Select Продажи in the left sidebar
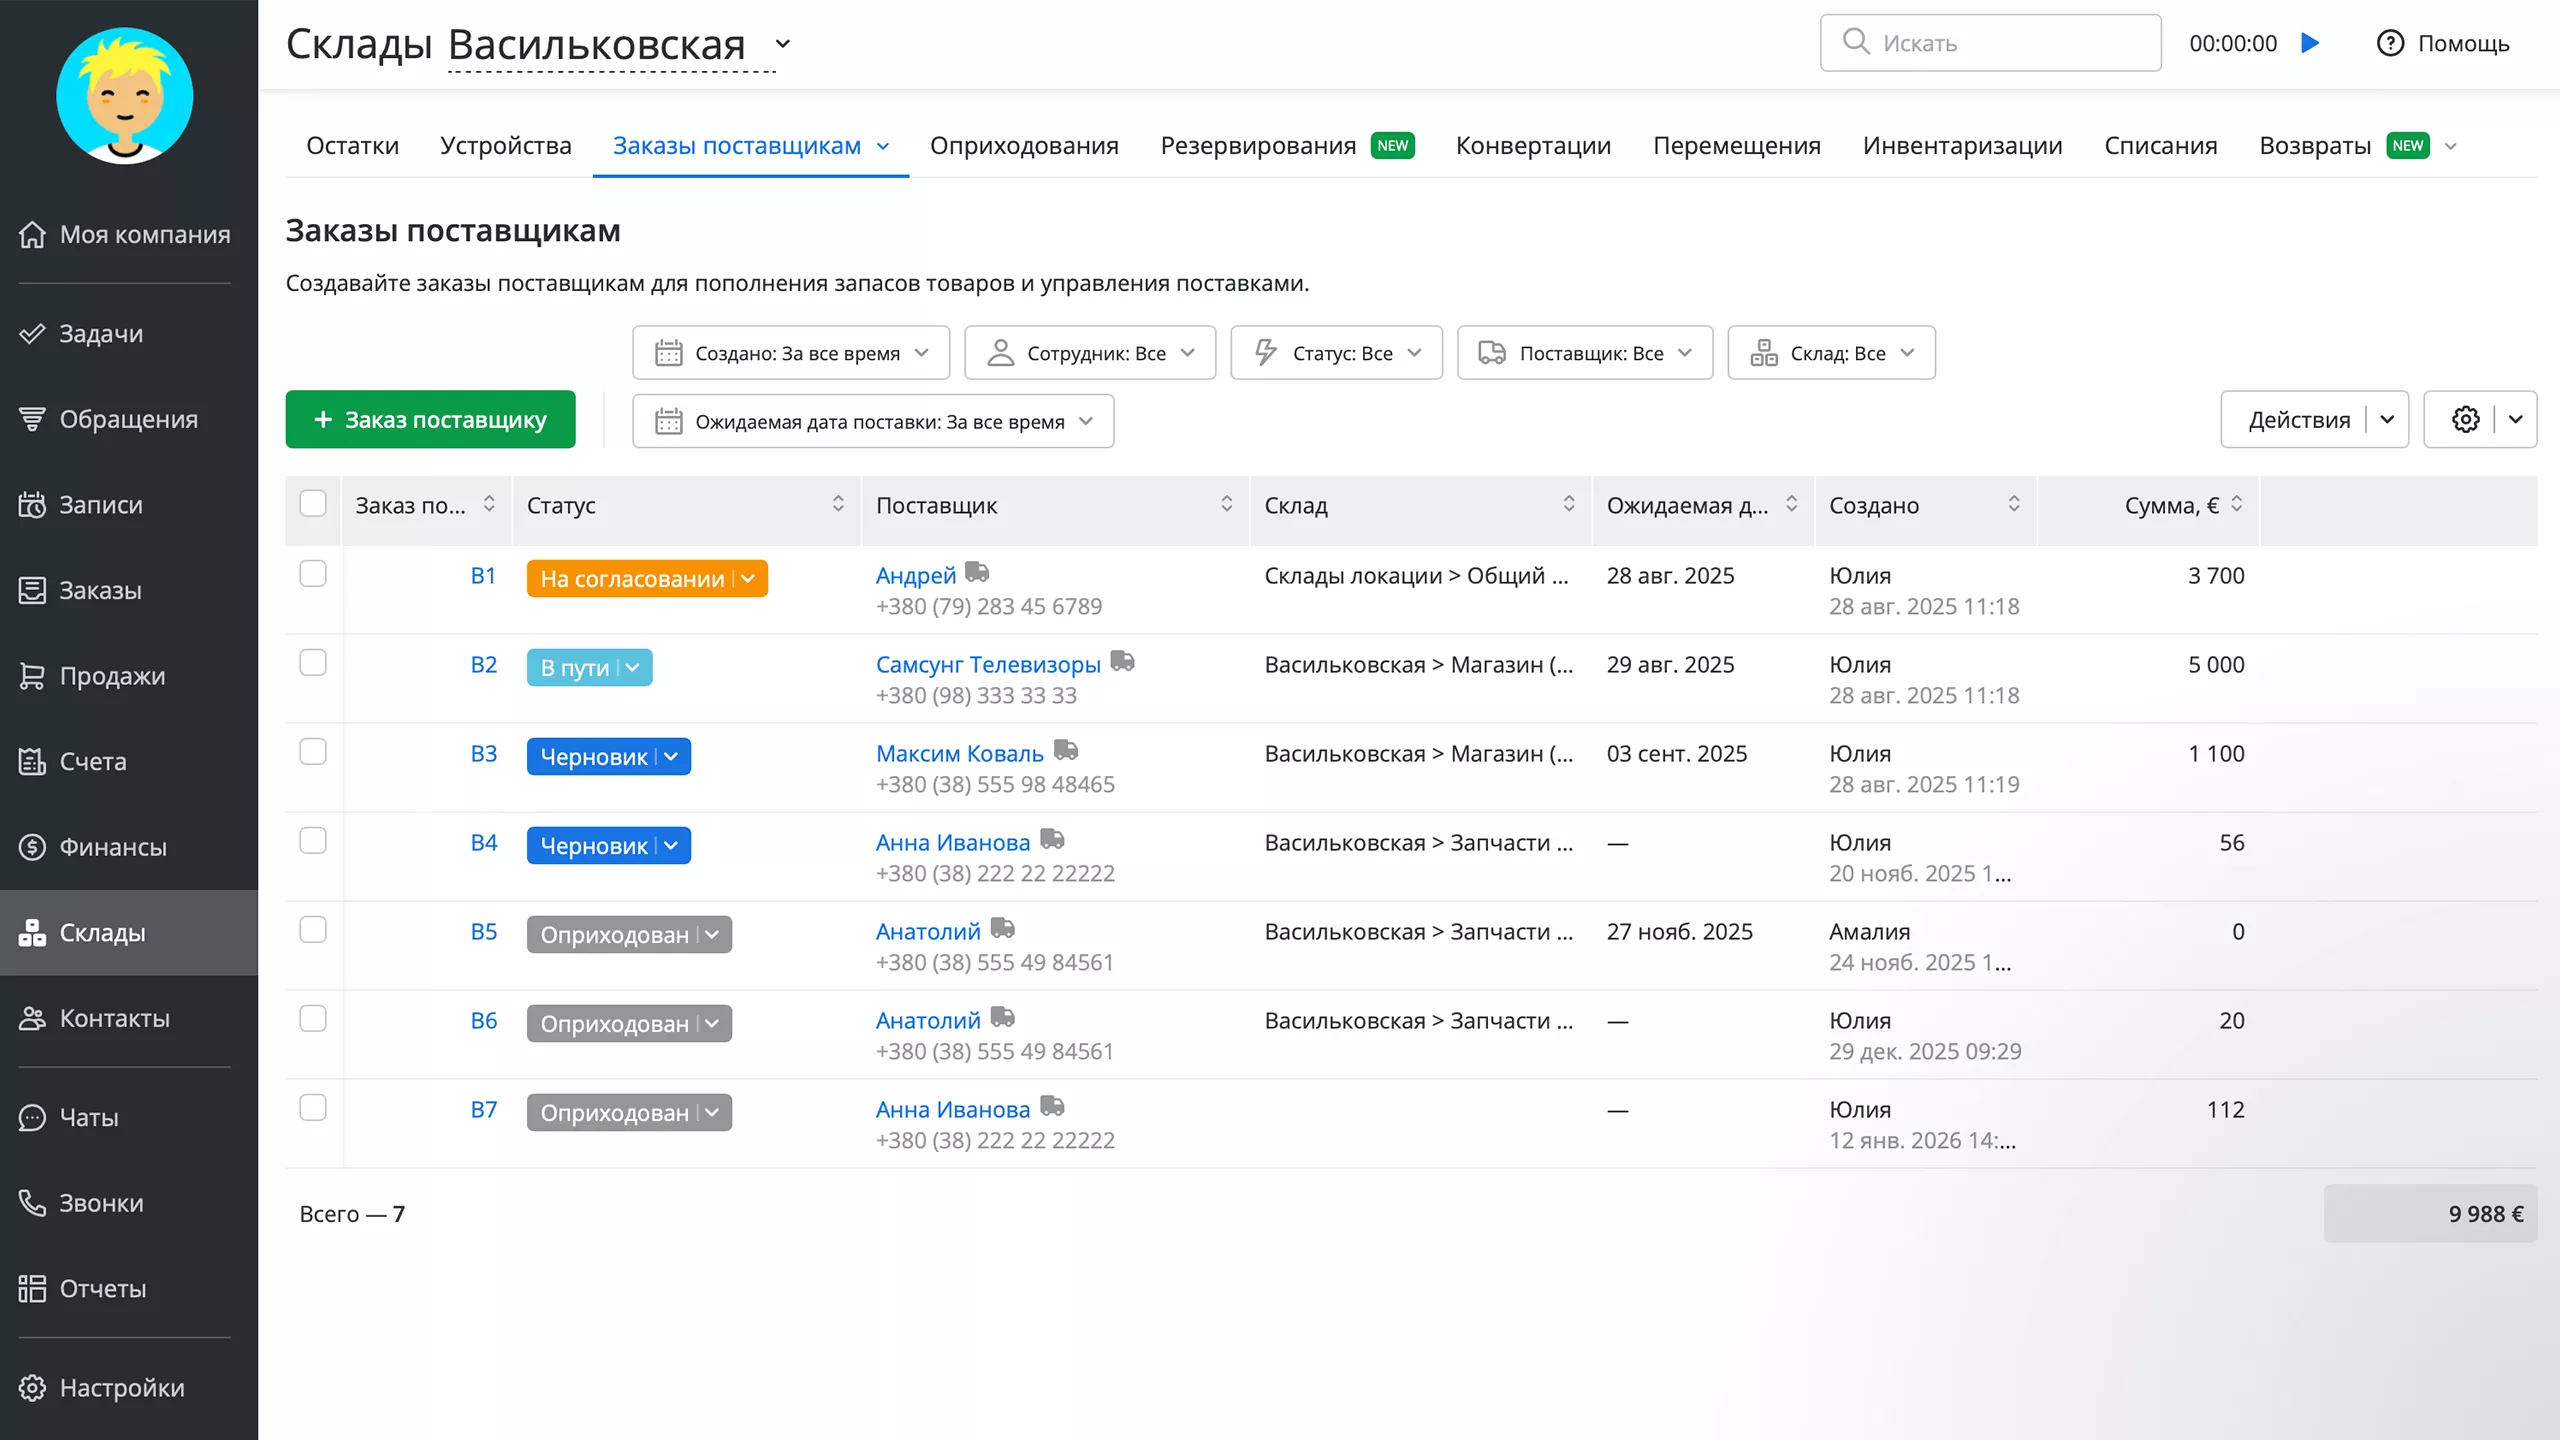Image resolution: width=2560 pixels, height=1440 pixels. pyautogui.click(x=112, y=676)
